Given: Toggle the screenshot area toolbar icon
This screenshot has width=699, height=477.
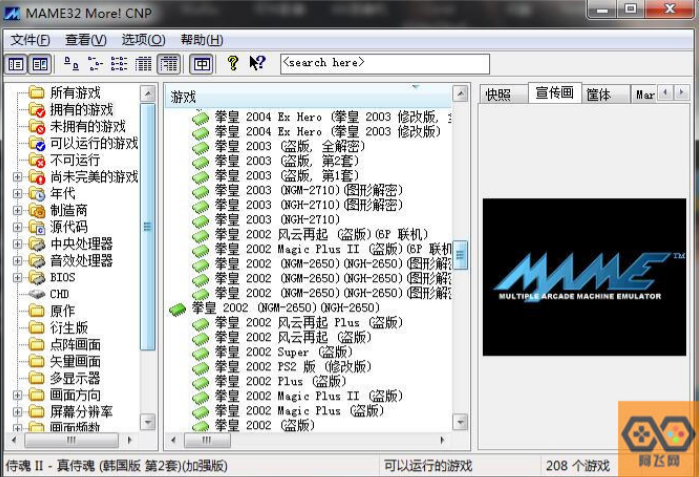Looking at the screenshot, I should pyautogui.click(x=40, y=64).
